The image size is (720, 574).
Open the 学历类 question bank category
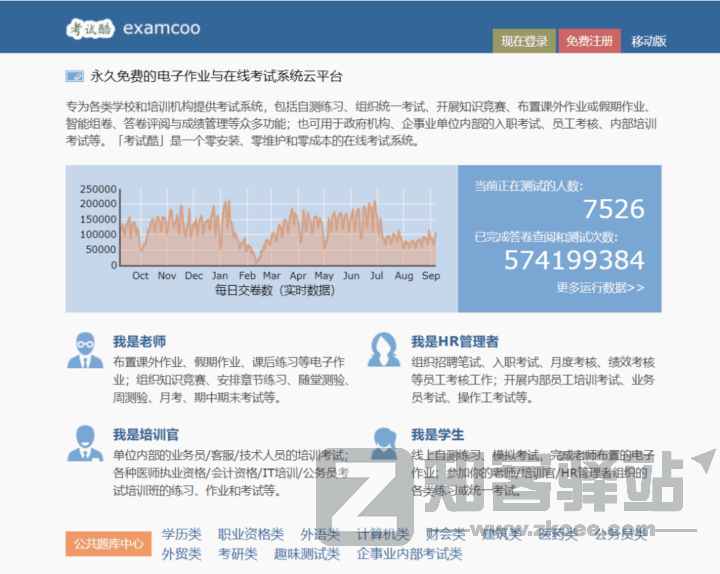pyautogui.click(x=181, y=535)
